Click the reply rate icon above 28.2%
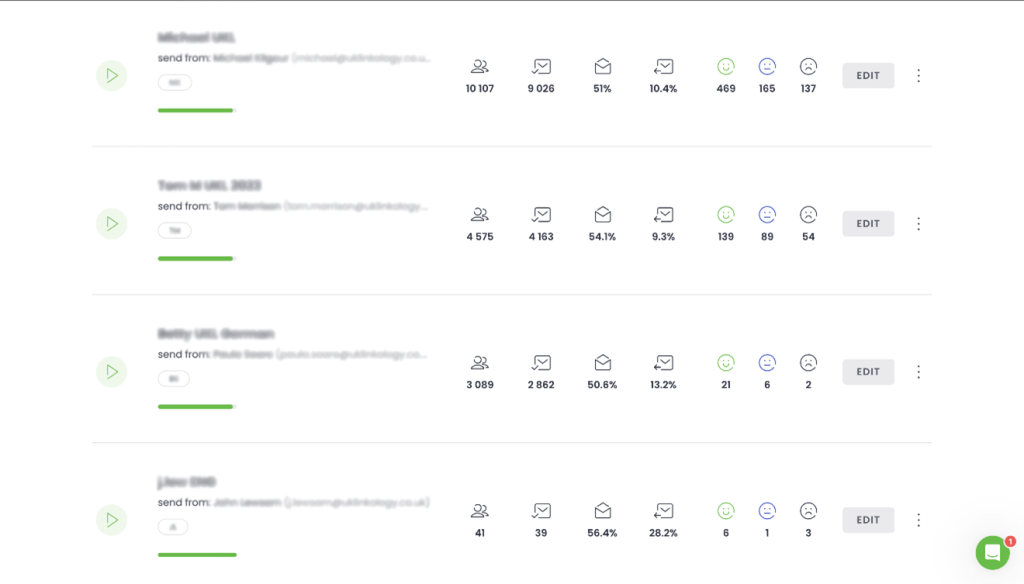Viewport: 1024px width, 584px height. tap(664, 511)
